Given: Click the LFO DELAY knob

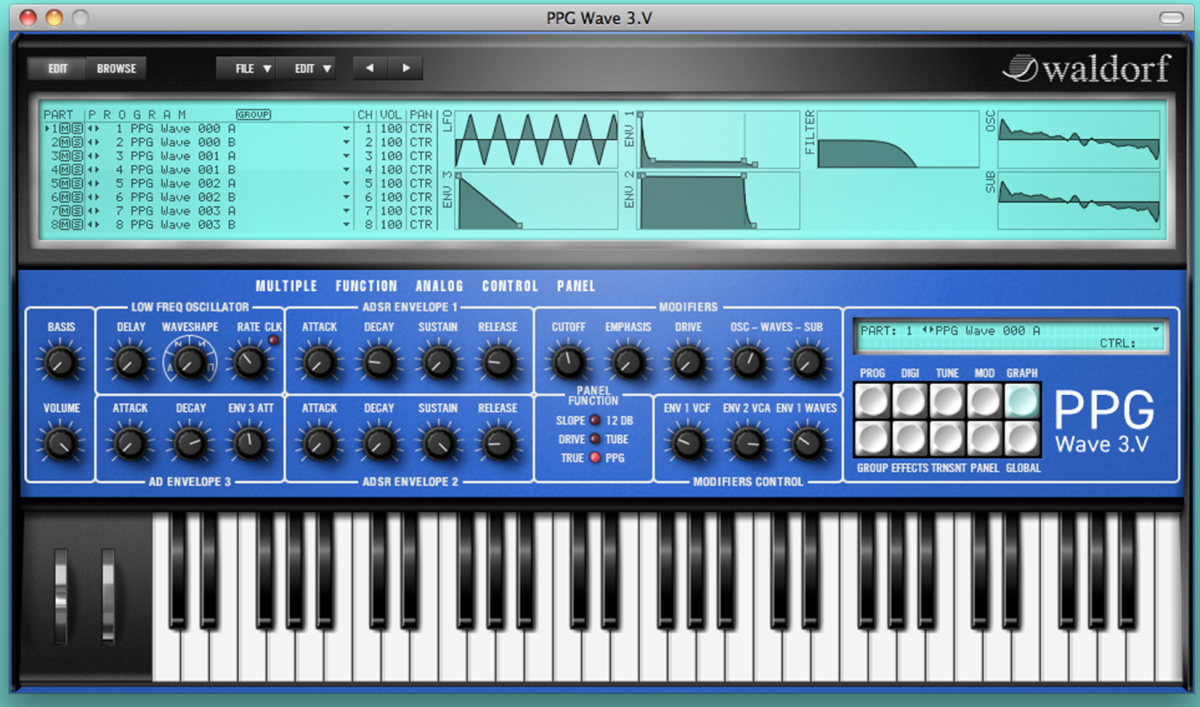Looking at the screenshot, I should (129, 362).
